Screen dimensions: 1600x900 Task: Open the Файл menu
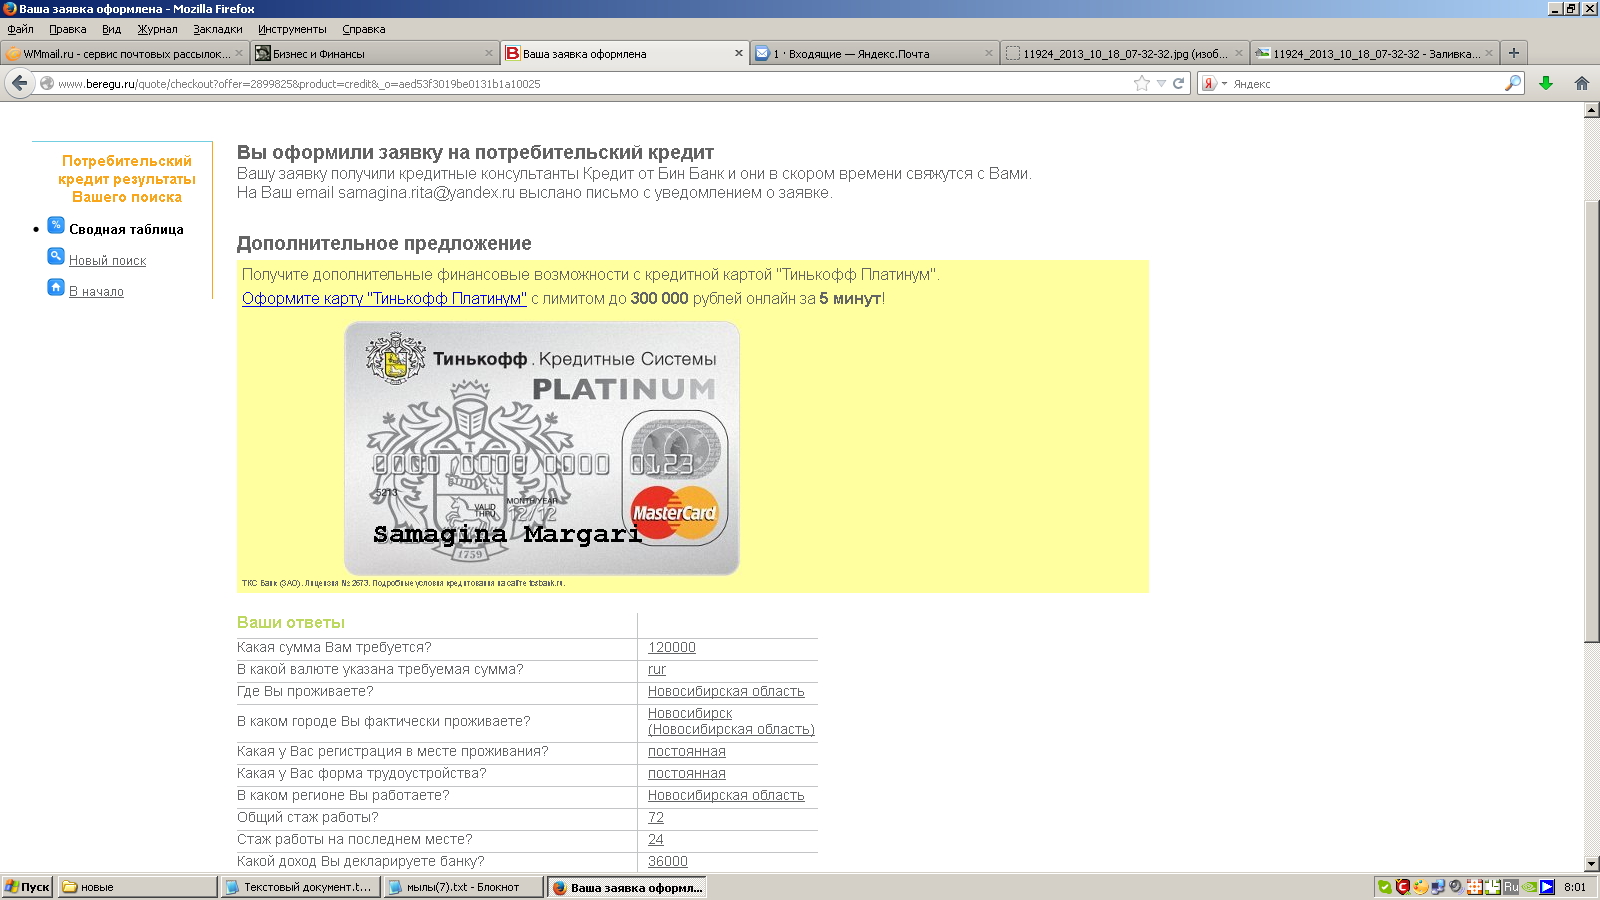click(20, 29)
